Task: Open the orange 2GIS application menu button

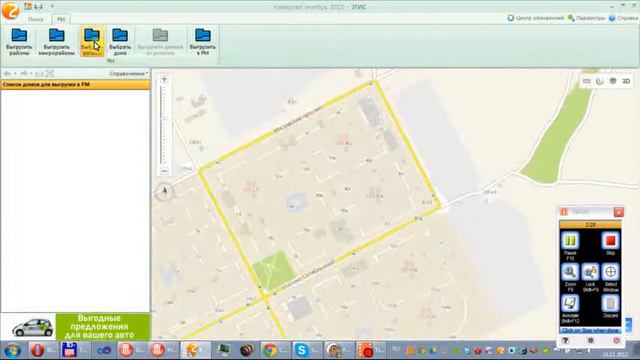Action: click(x=11, y=11)
